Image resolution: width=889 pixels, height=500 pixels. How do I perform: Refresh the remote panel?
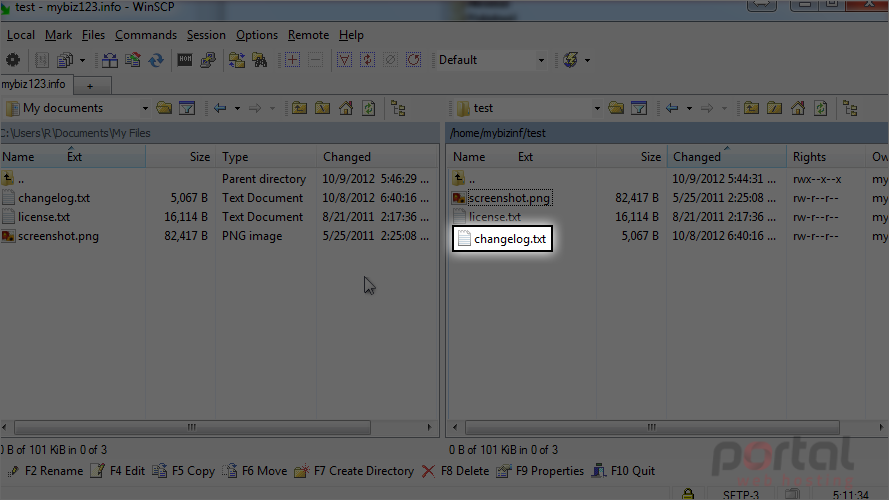click(821, 108)
